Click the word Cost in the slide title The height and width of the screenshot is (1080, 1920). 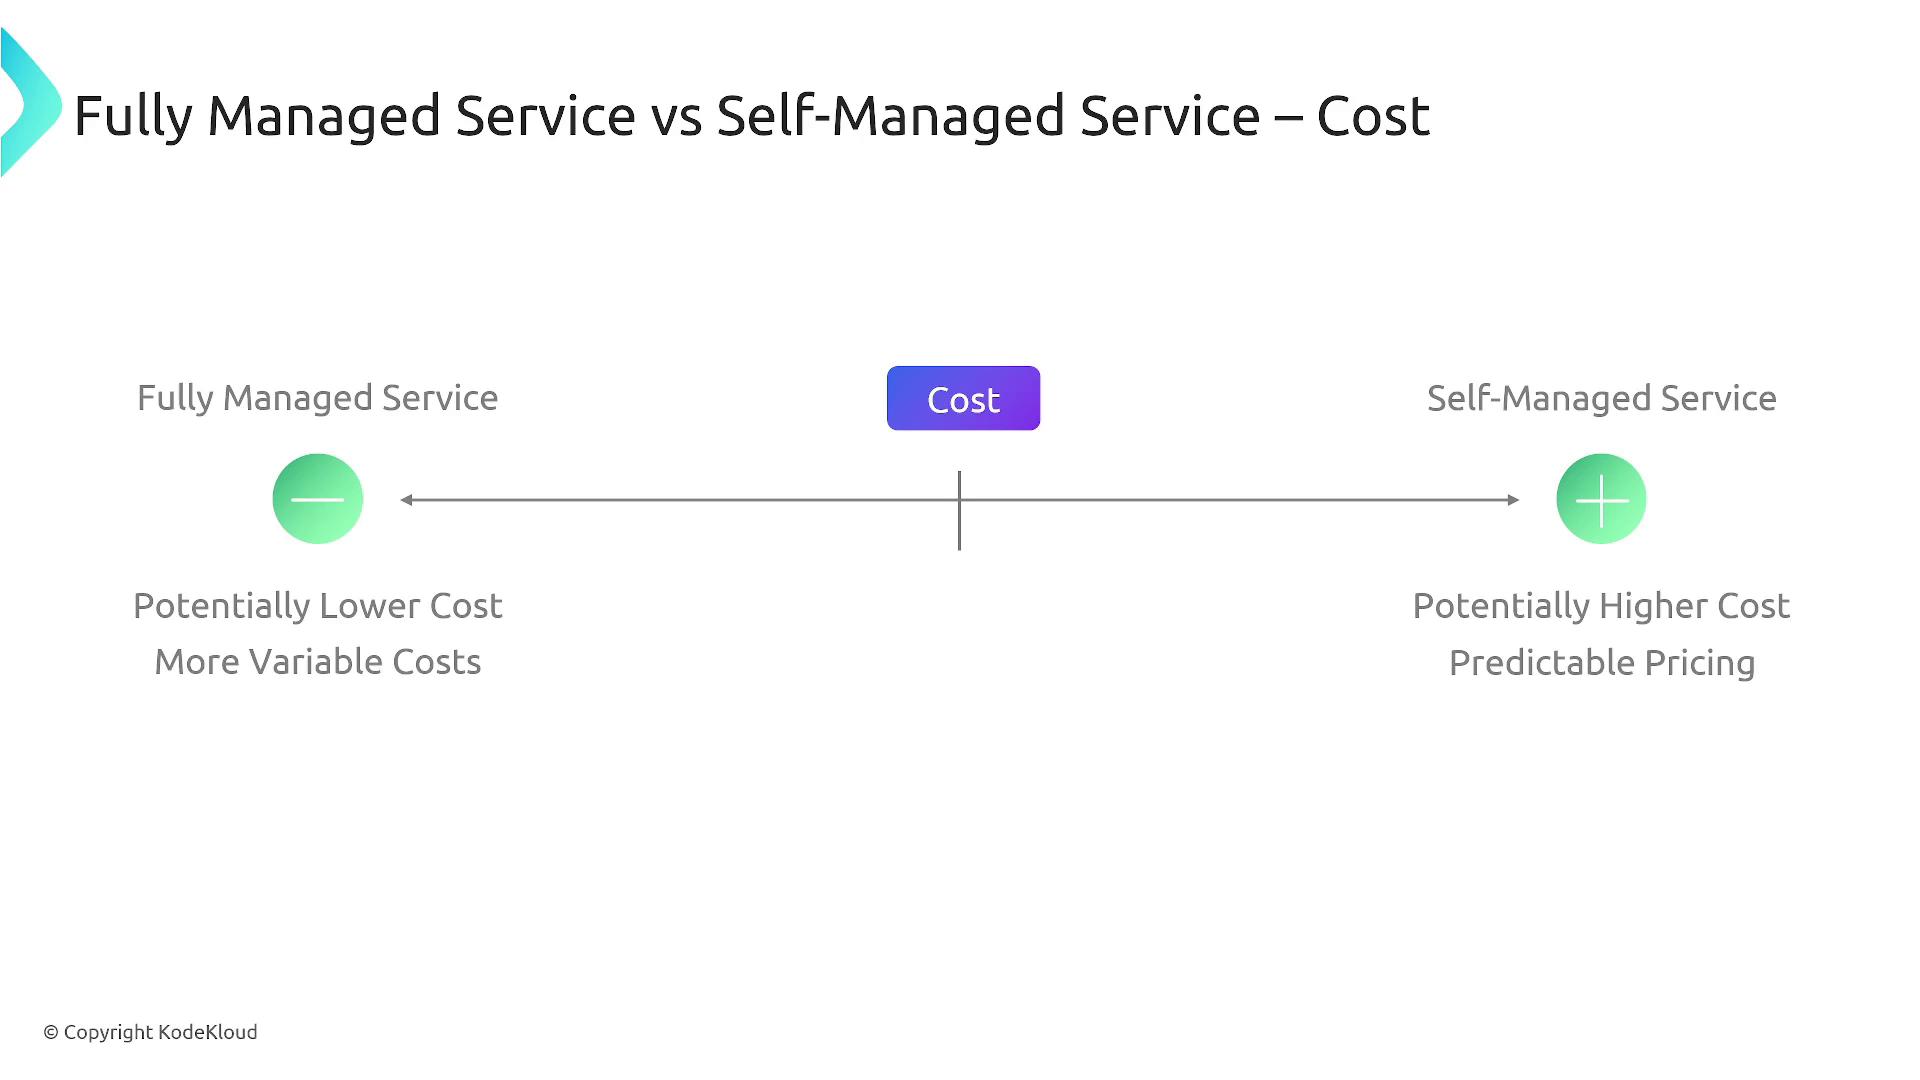(x=1373, y=116)
